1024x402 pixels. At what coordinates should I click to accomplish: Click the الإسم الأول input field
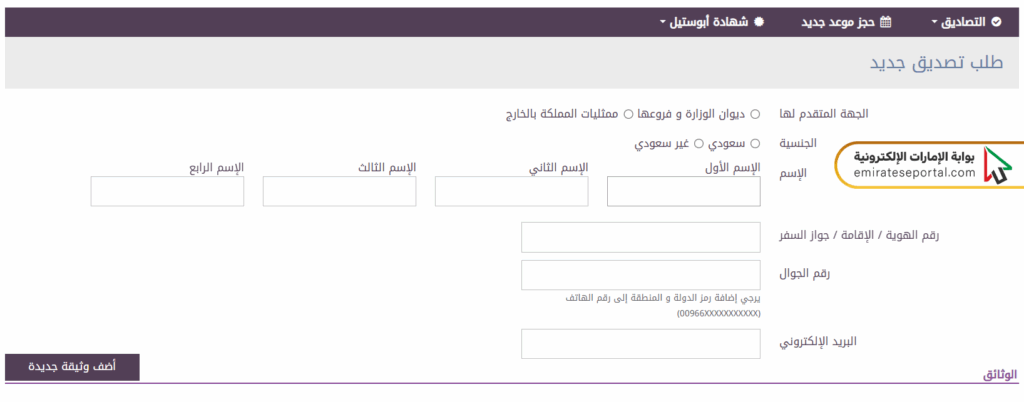coord(683,191)
